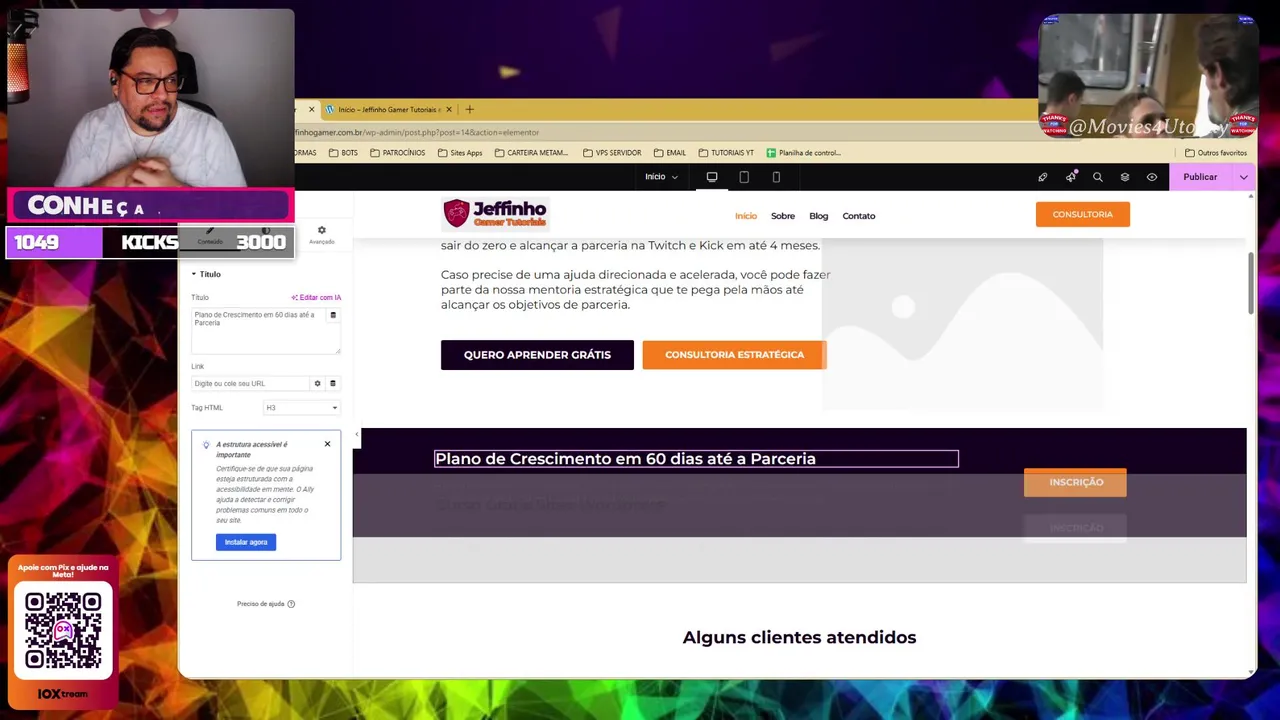
Task: Open the Avançado tab gear
Action: [321, 234]
